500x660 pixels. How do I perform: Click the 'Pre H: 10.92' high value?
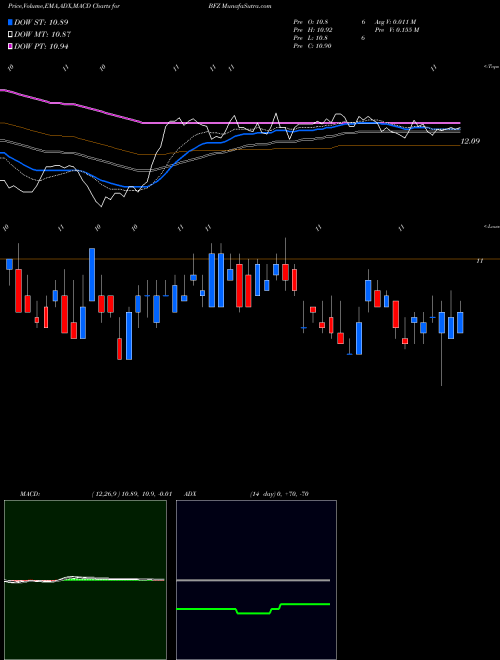(x=314, y=30)
